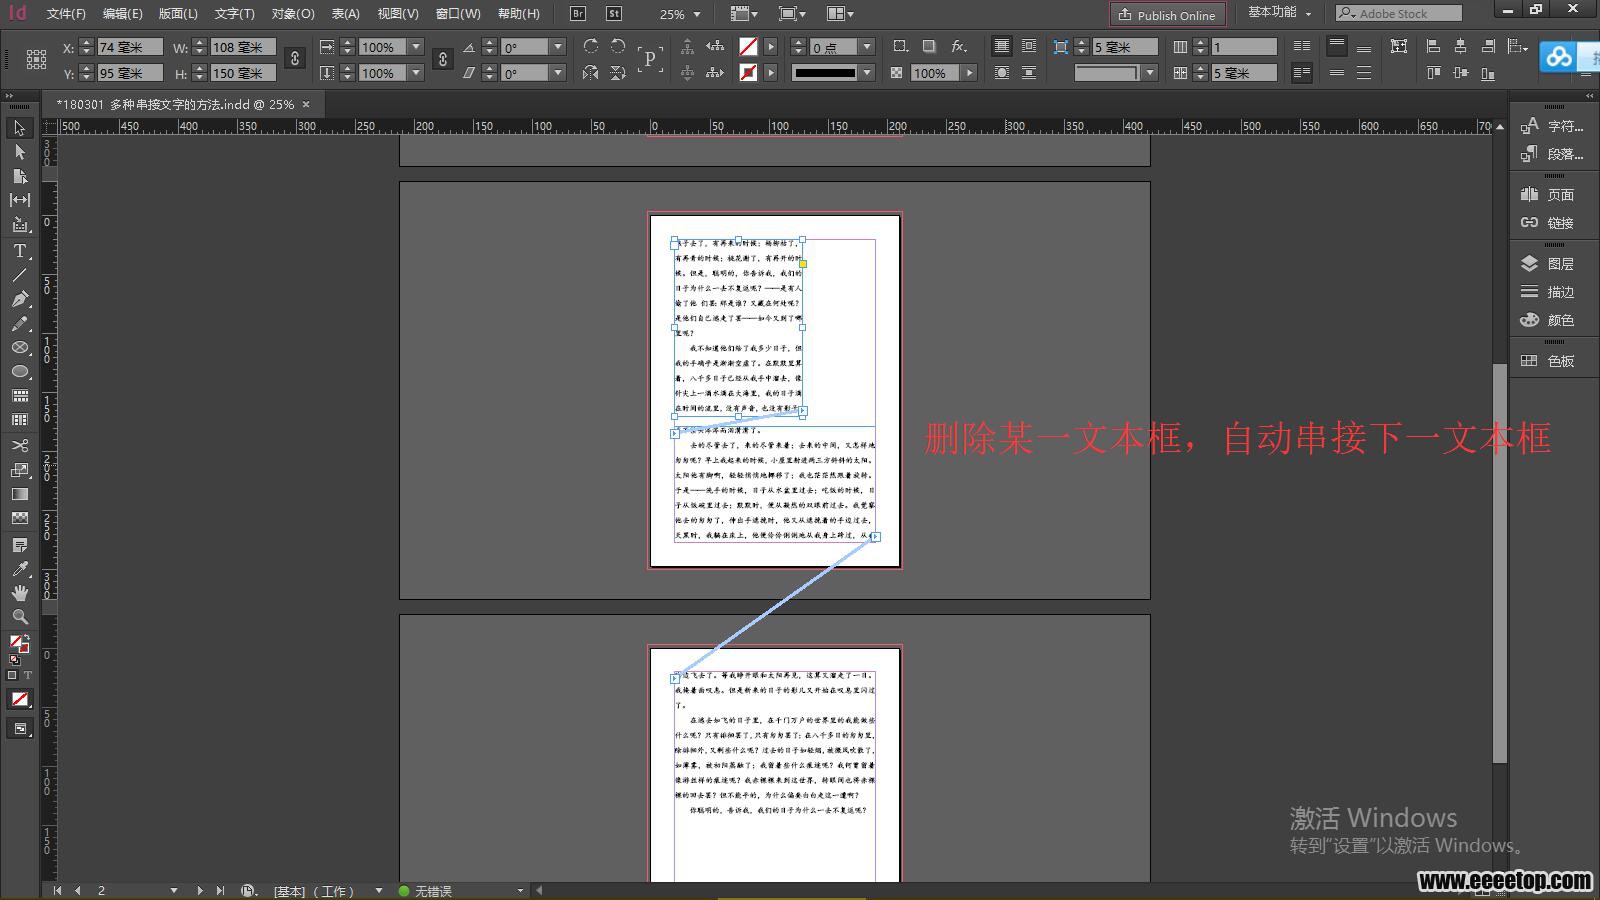This screenshot has width=1600, height=900.
Task: Open the 视图(V) menu
Action: click(398, 14)
